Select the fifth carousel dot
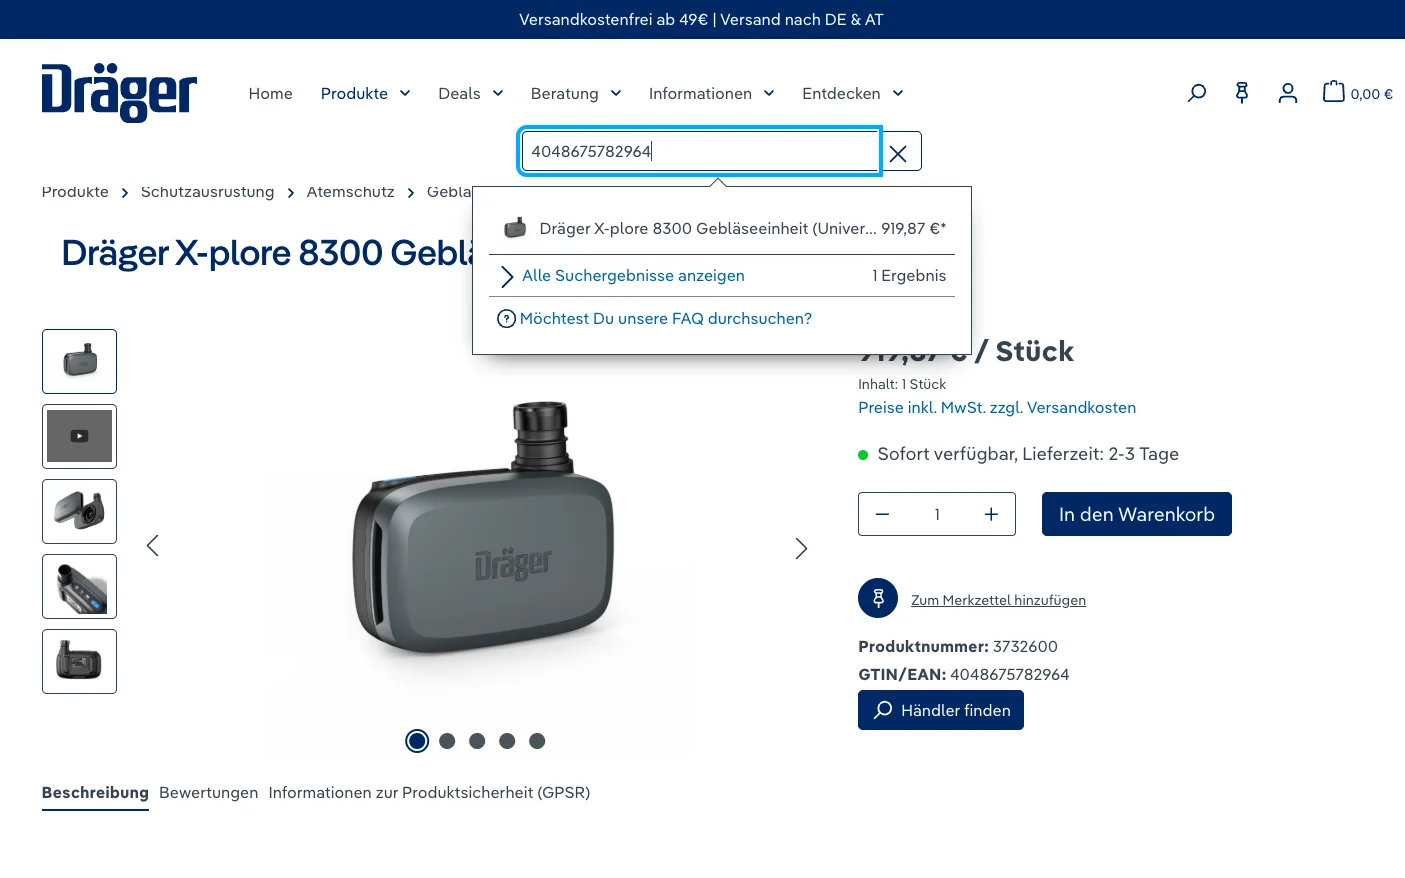Viewport: 1405px width, 878px height. tap(537, 741)
